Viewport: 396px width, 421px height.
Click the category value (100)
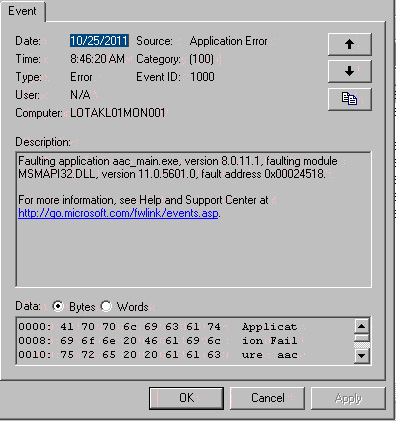tap(201, 59)
